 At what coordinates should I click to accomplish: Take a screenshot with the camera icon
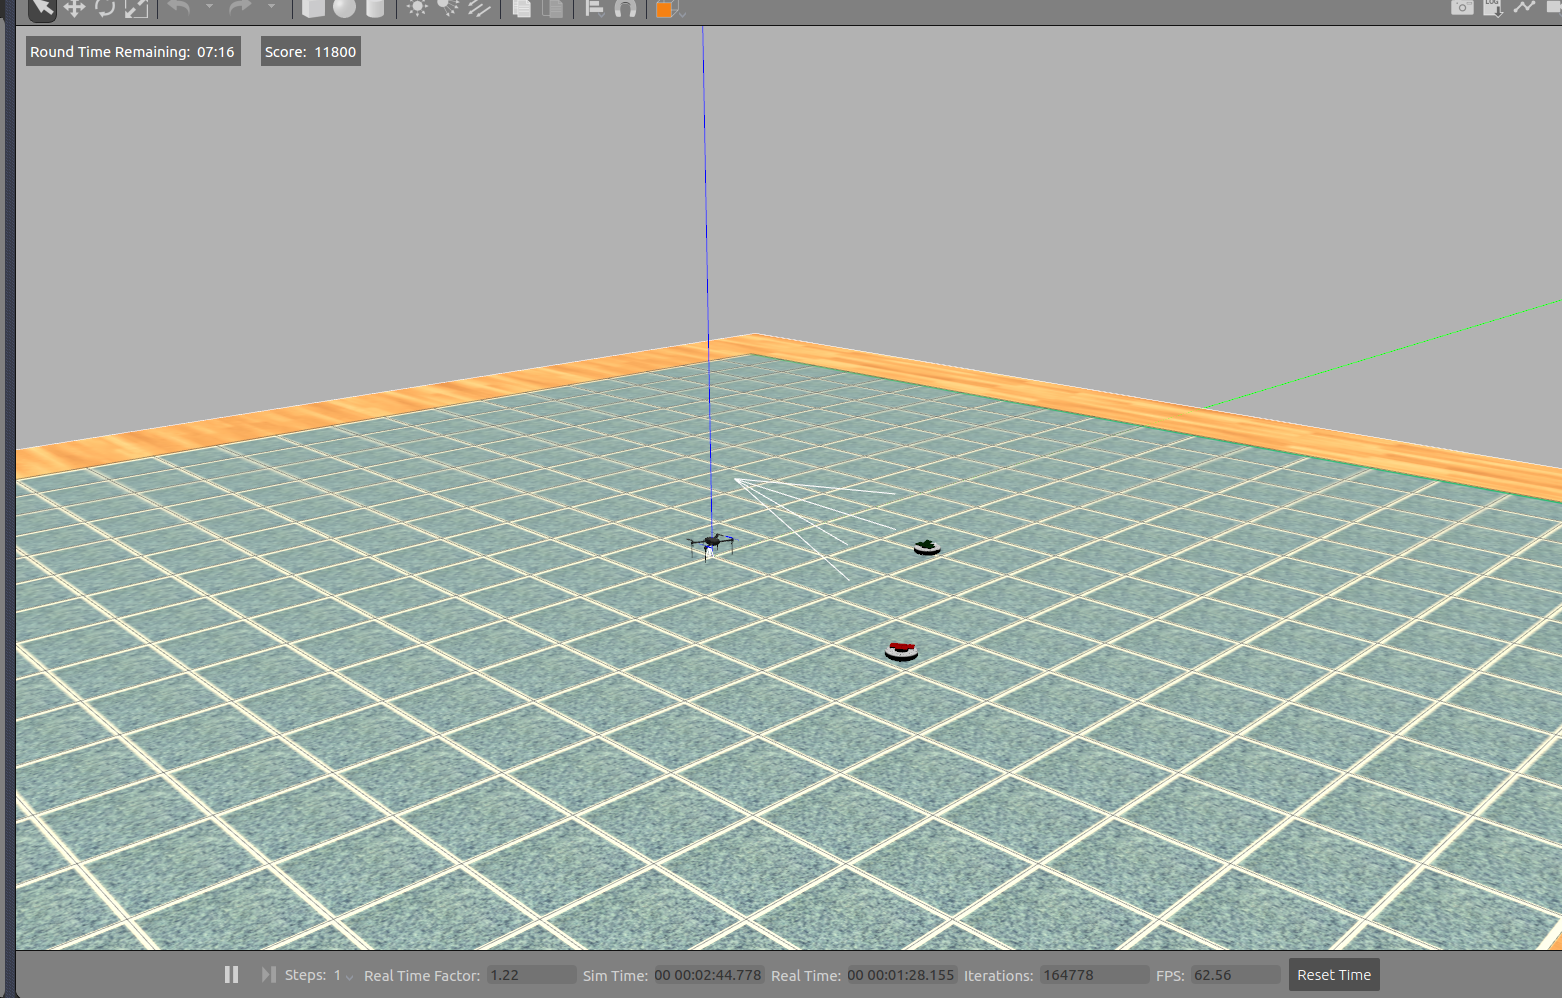click(x=1462, y=7)
